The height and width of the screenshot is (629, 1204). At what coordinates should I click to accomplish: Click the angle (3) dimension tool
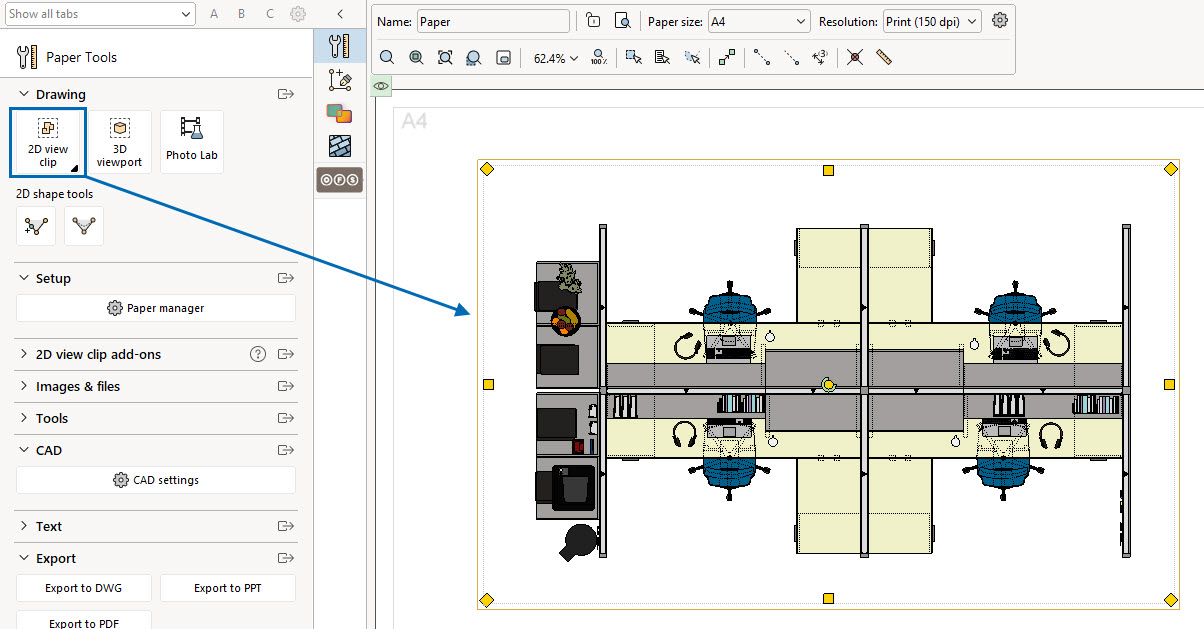point(820,58)
